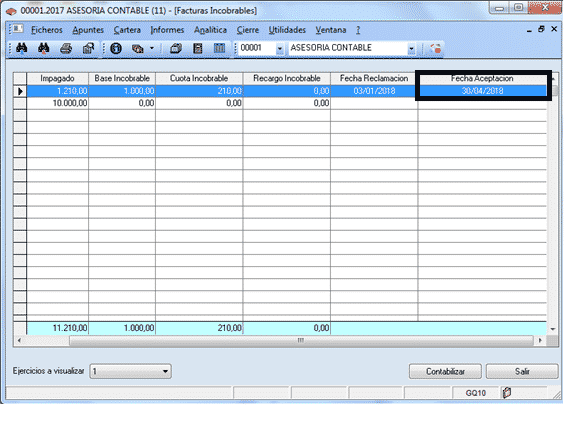Open the Ficheros menu
Screen dimensions: 565x423
tap(47, 30)
